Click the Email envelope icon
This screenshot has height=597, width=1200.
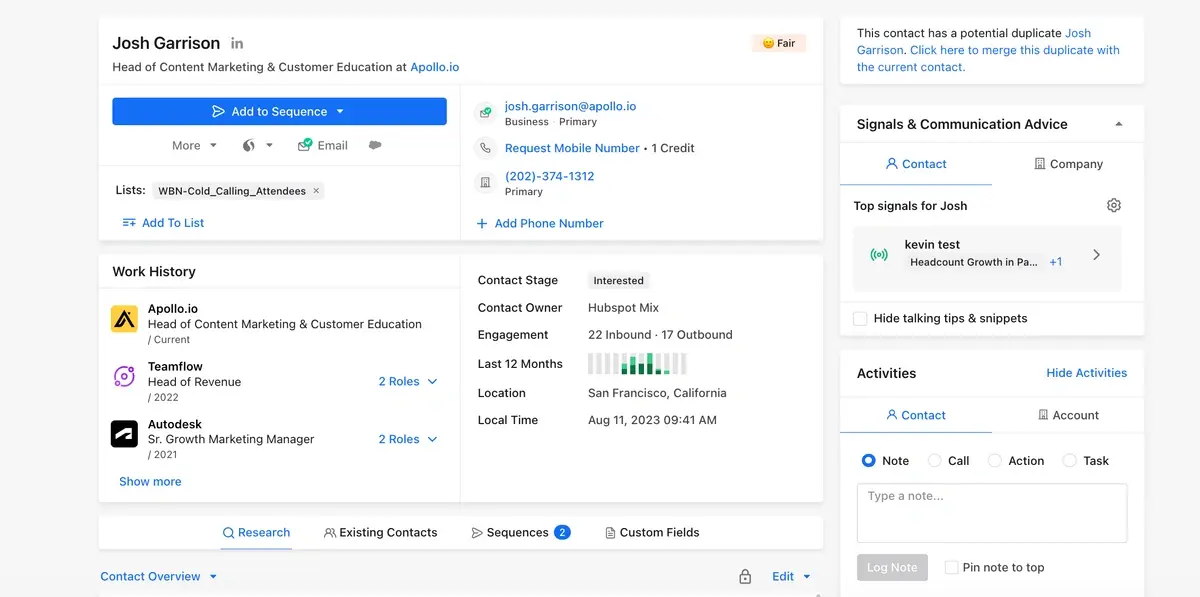coord(305,145)
